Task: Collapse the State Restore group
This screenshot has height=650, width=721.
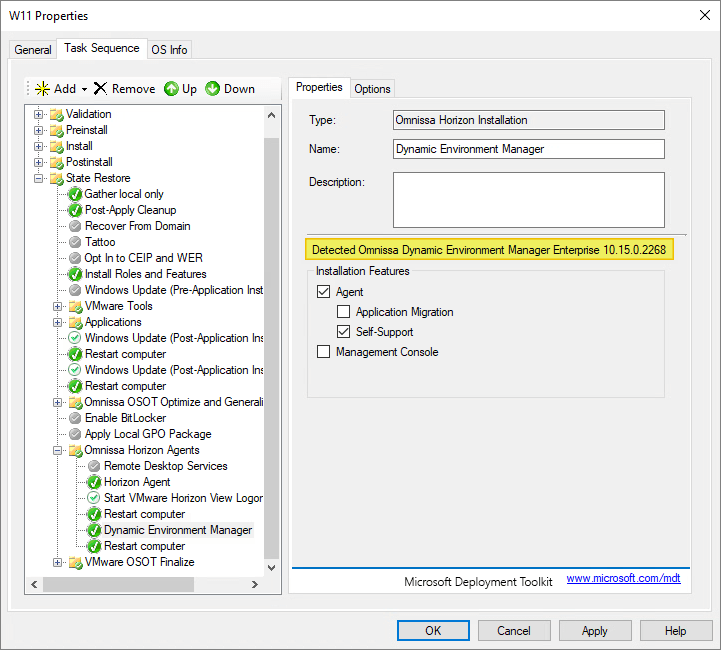Action: [x=39, y=178]
